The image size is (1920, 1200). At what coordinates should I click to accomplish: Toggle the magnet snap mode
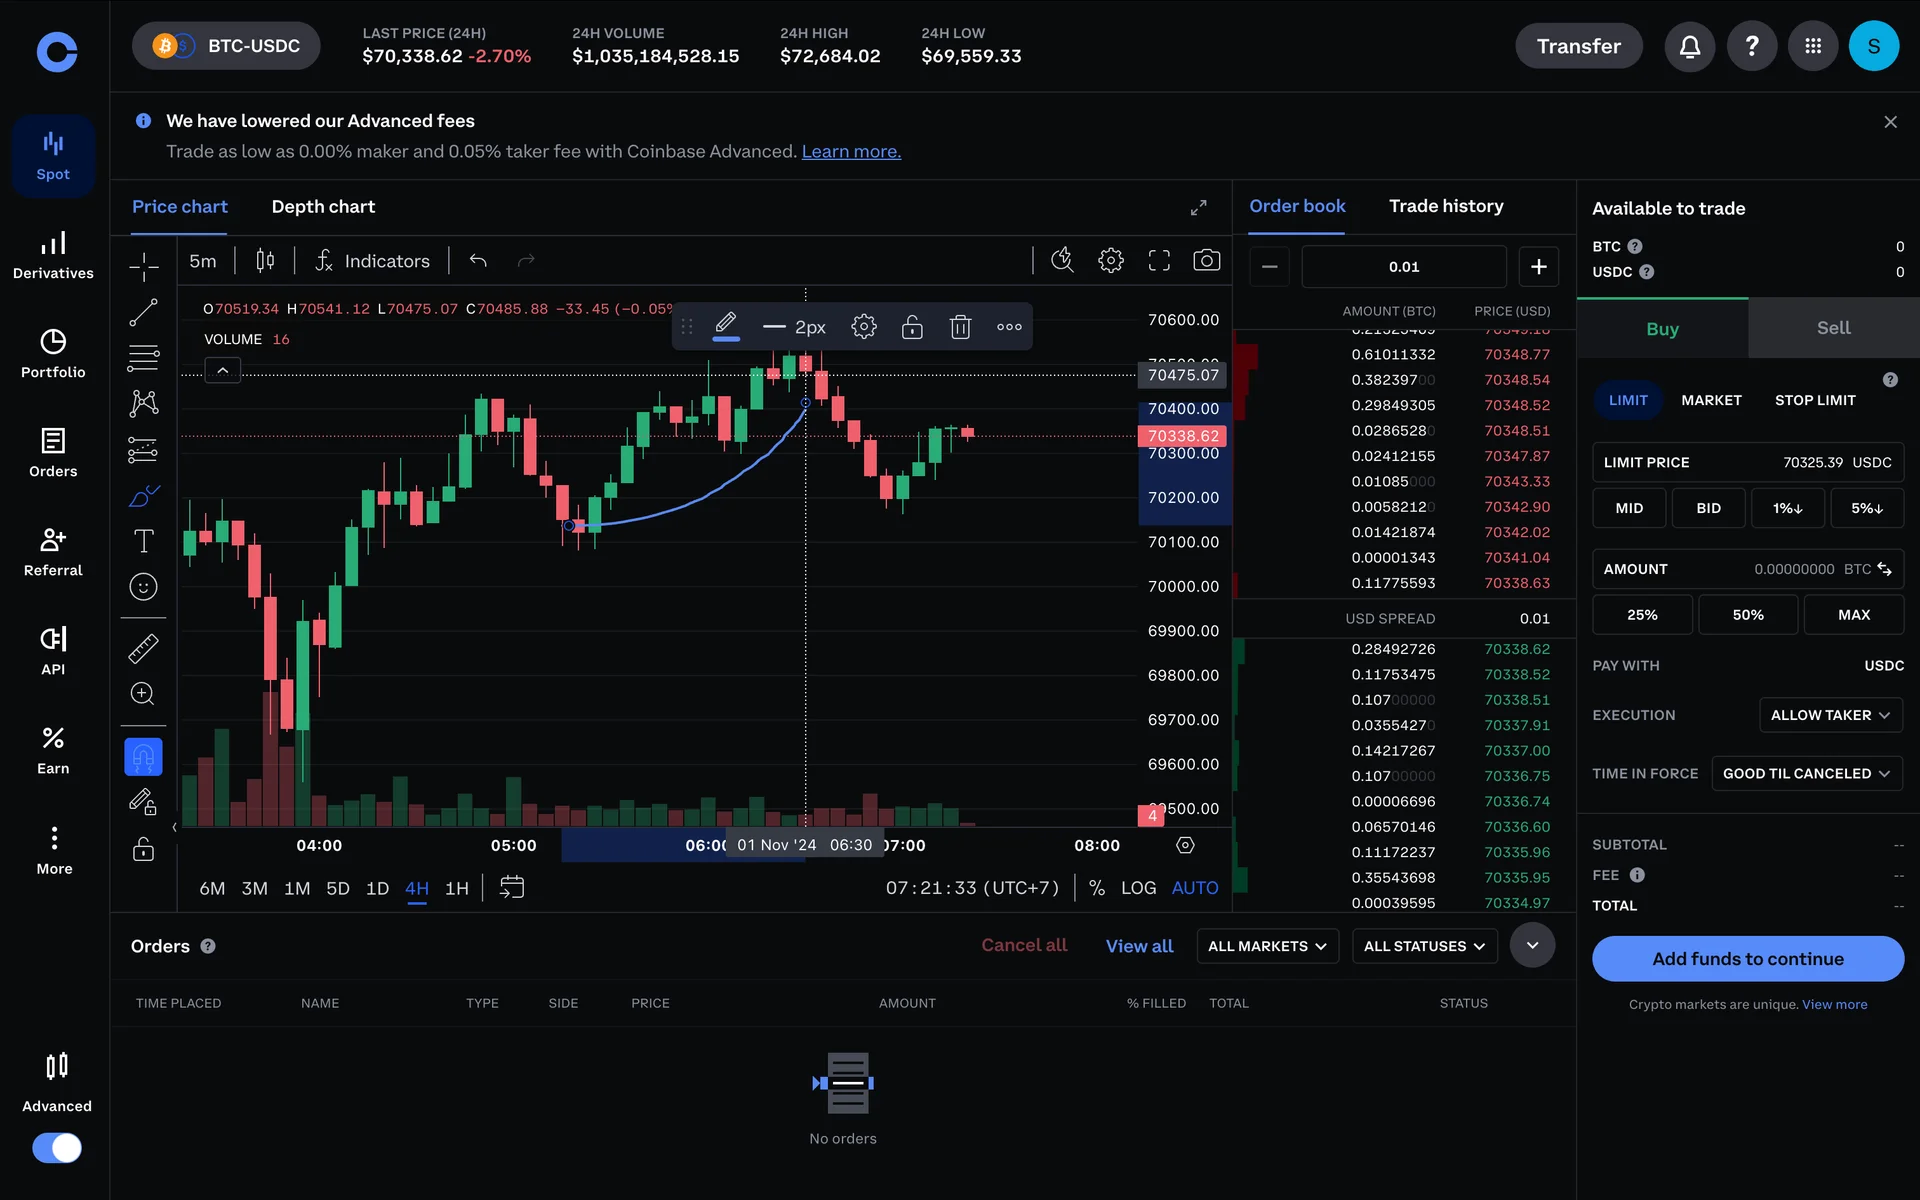[143, 757]
